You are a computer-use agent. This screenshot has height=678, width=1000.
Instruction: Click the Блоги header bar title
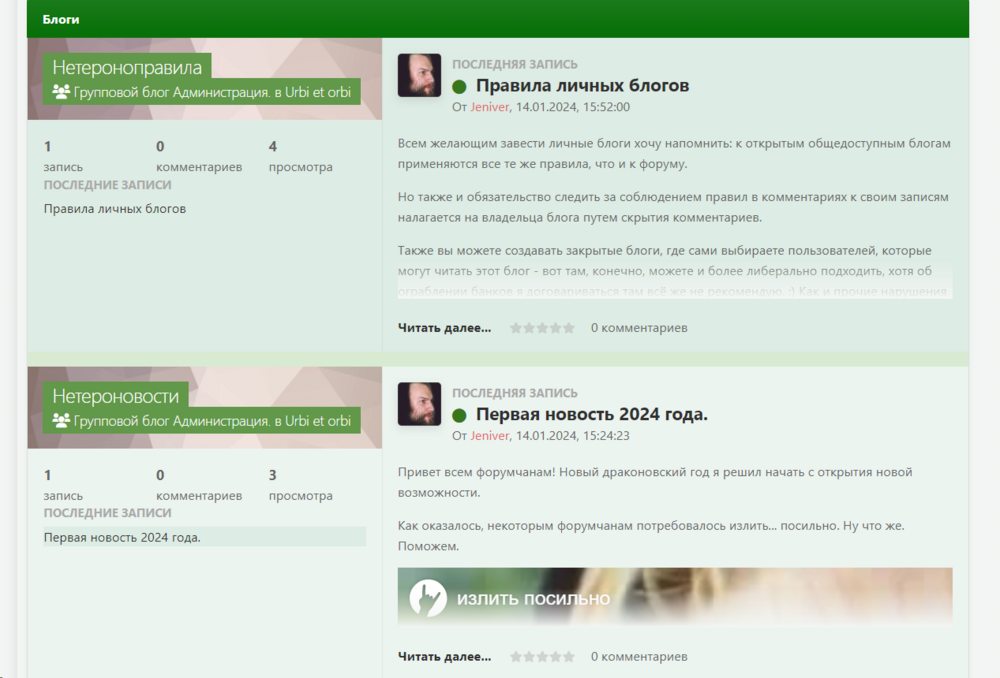pyautogui.click(x=61, y=20)
